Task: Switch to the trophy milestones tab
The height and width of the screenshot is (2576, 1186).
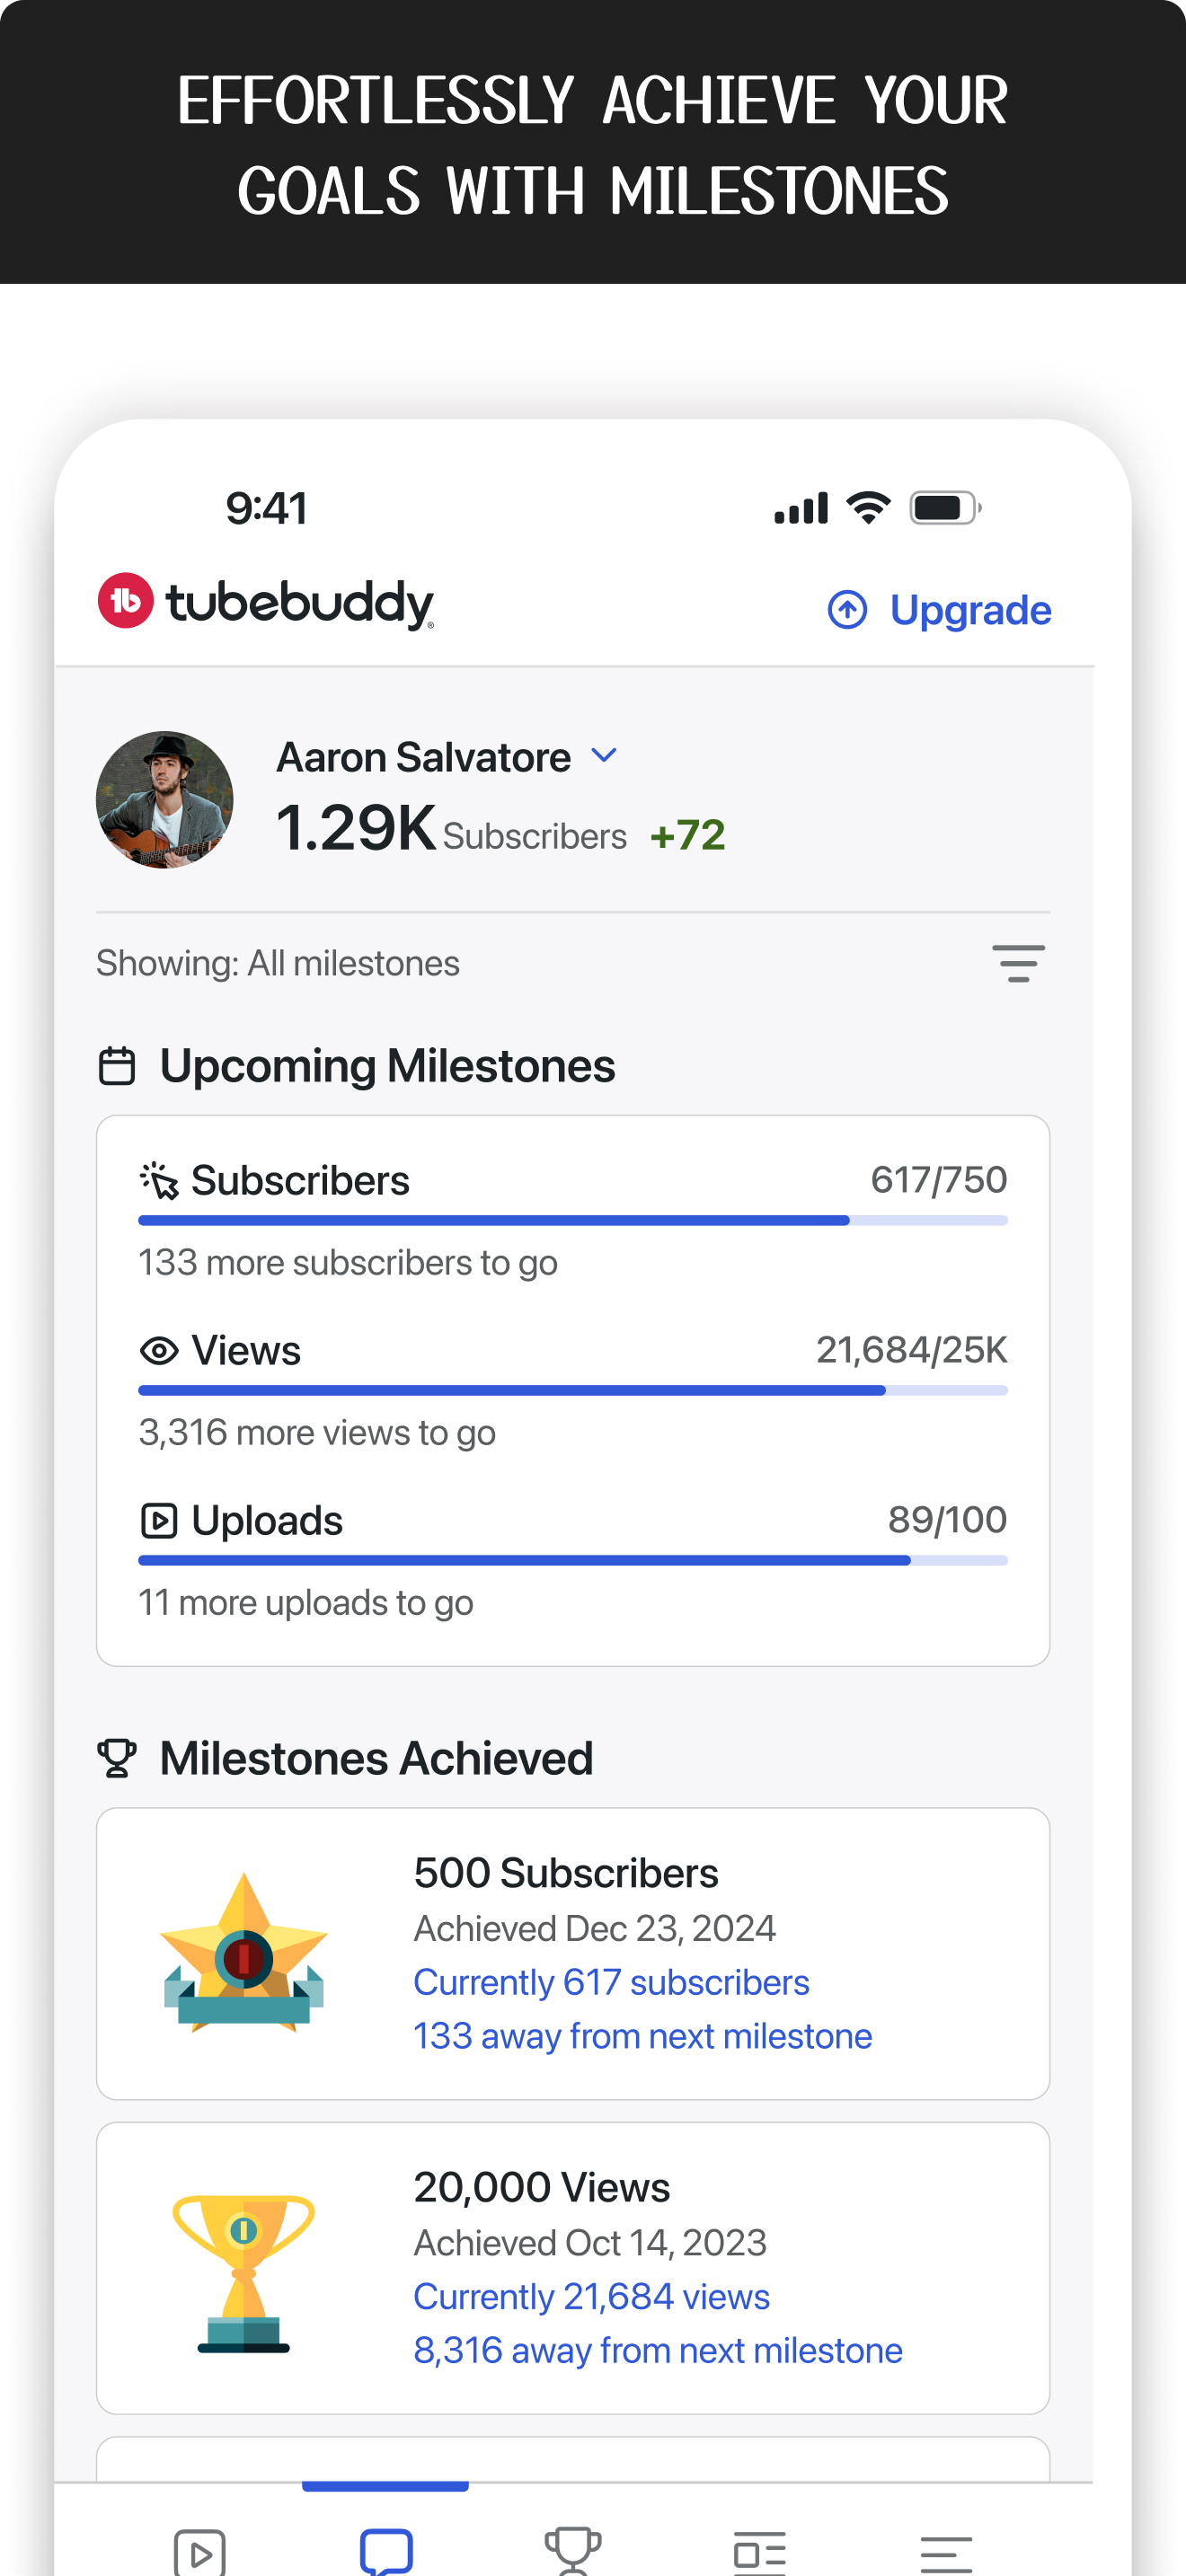Action: tap(573, 2551)
